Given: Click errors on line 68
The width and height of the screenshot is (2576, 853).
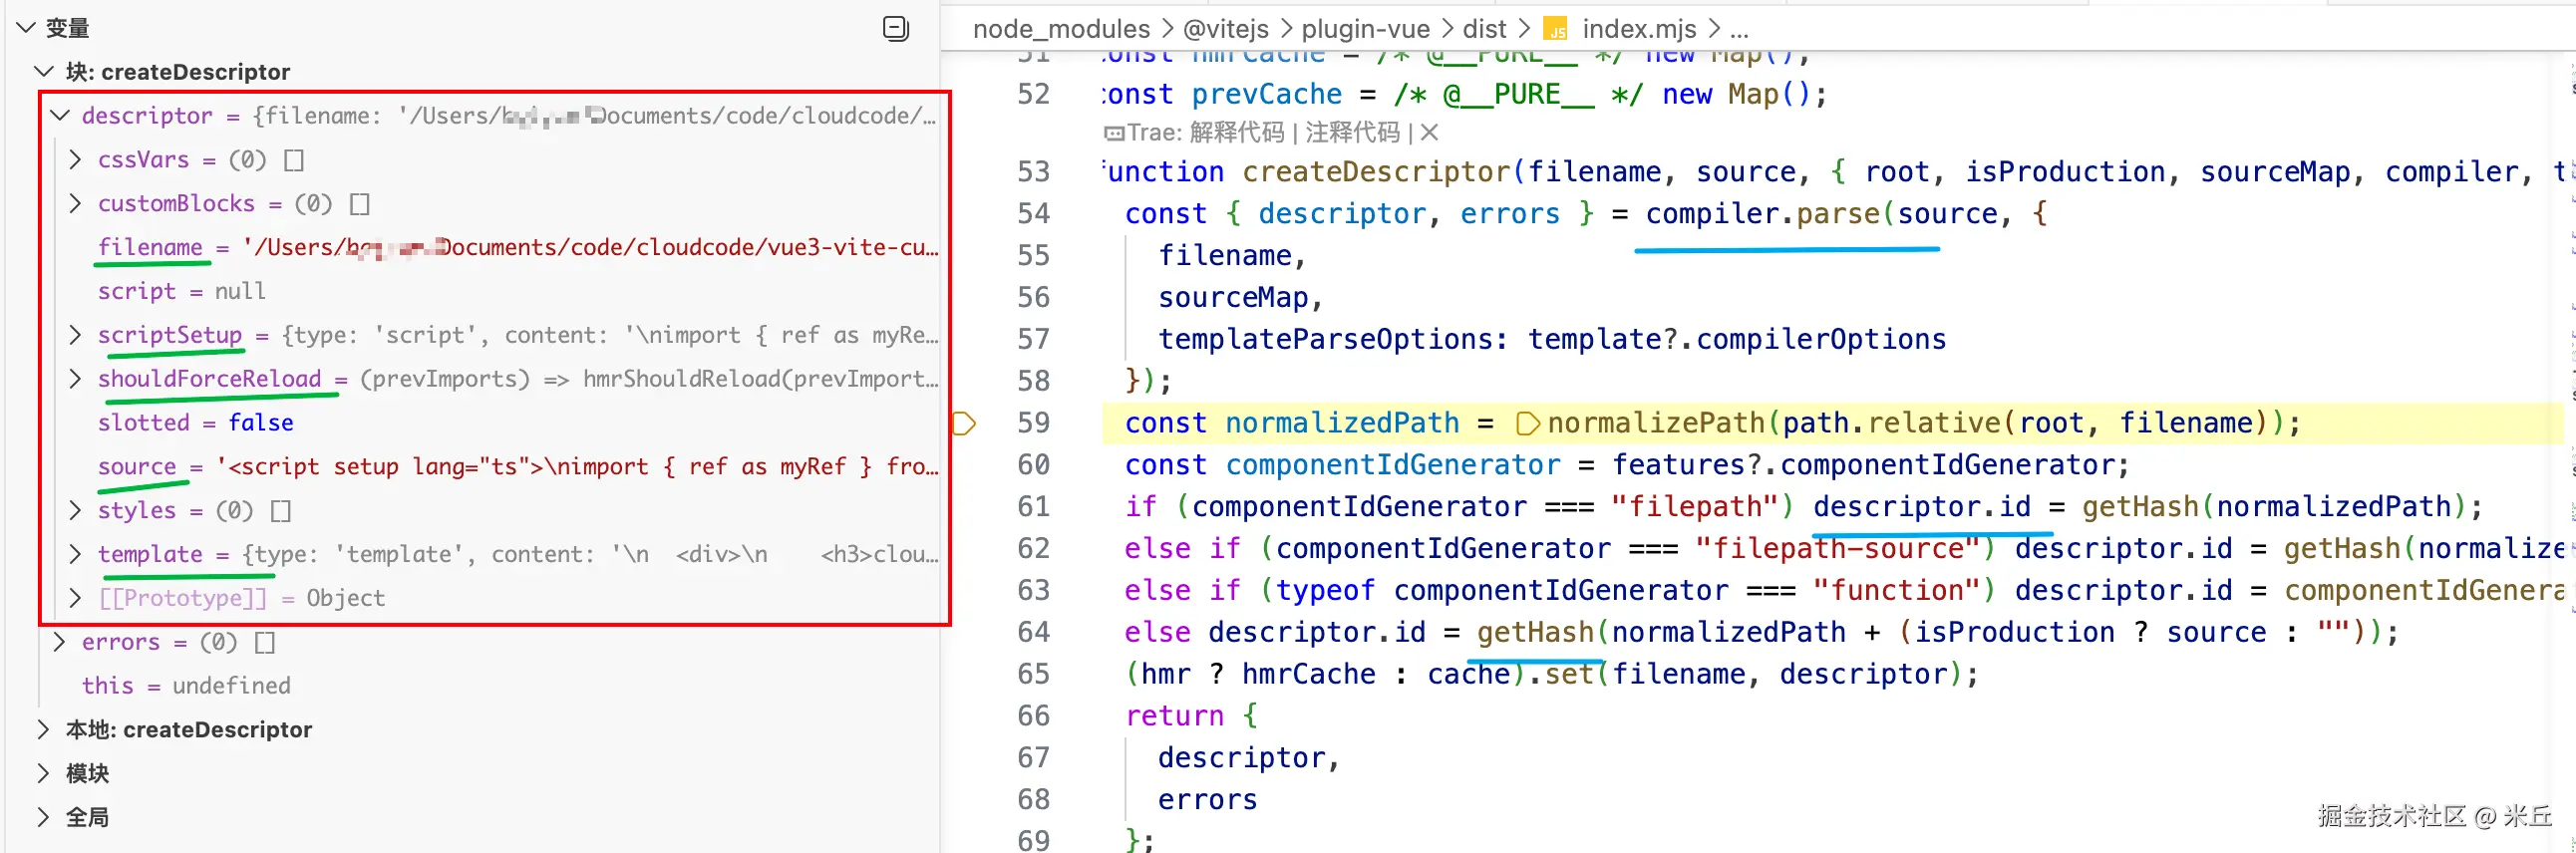Looking at the screenshot, I should point(1207,801).
